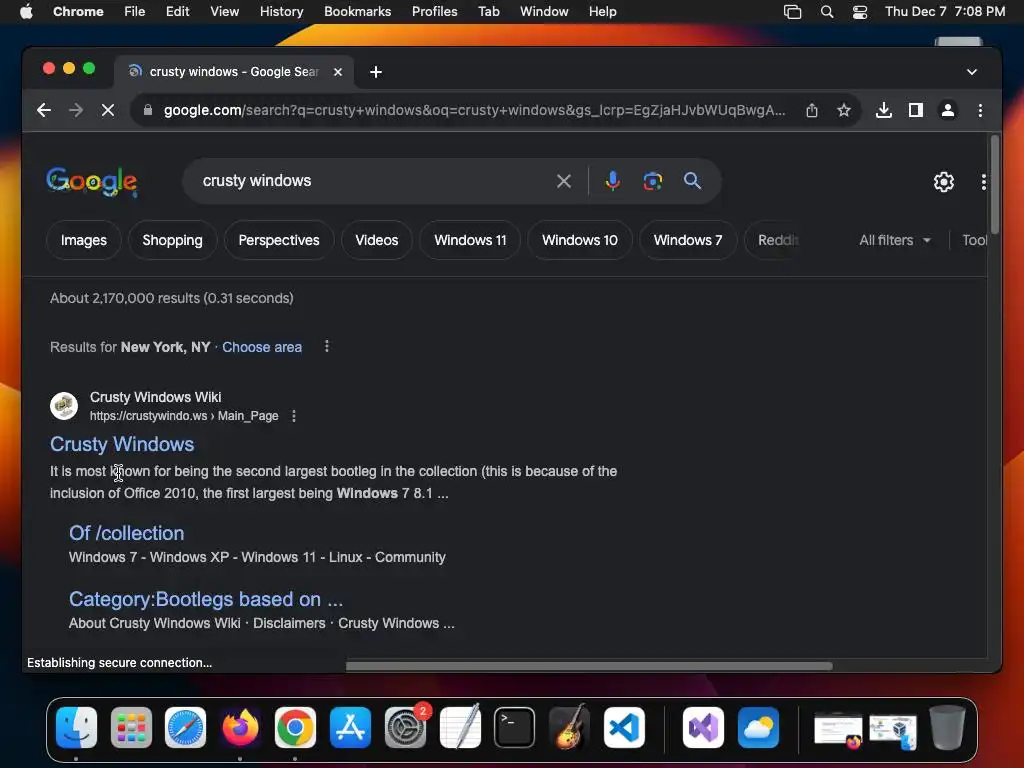Viewport: 1024px width, 768px height.
Task: Open the History menu
Action: click(281, 12)
